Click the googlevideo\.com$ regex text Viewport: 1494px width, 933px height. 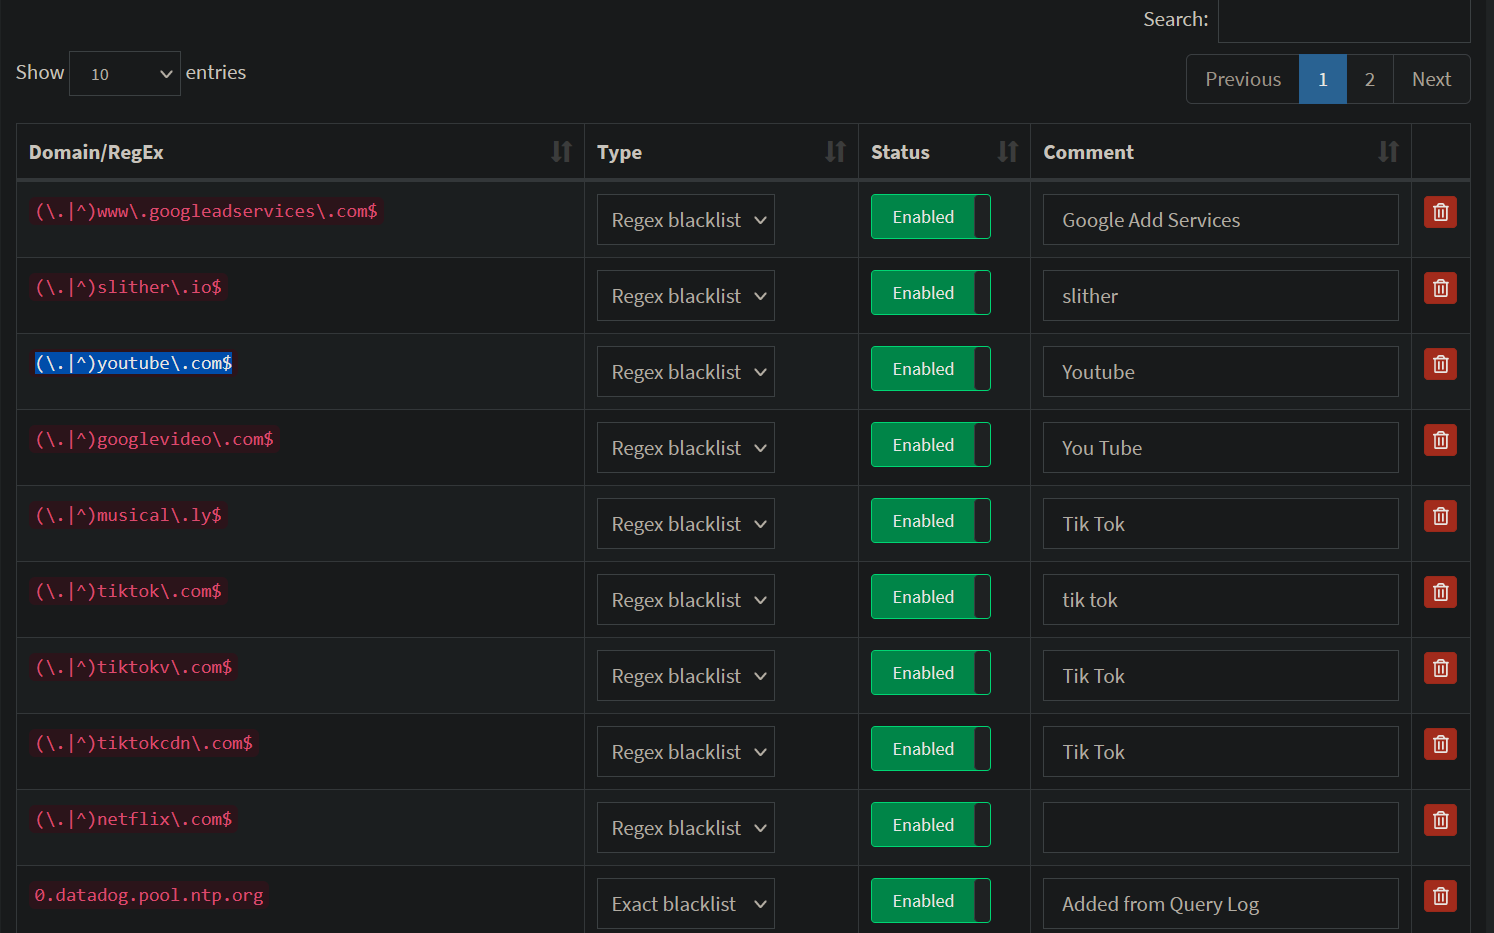point(154,439)
